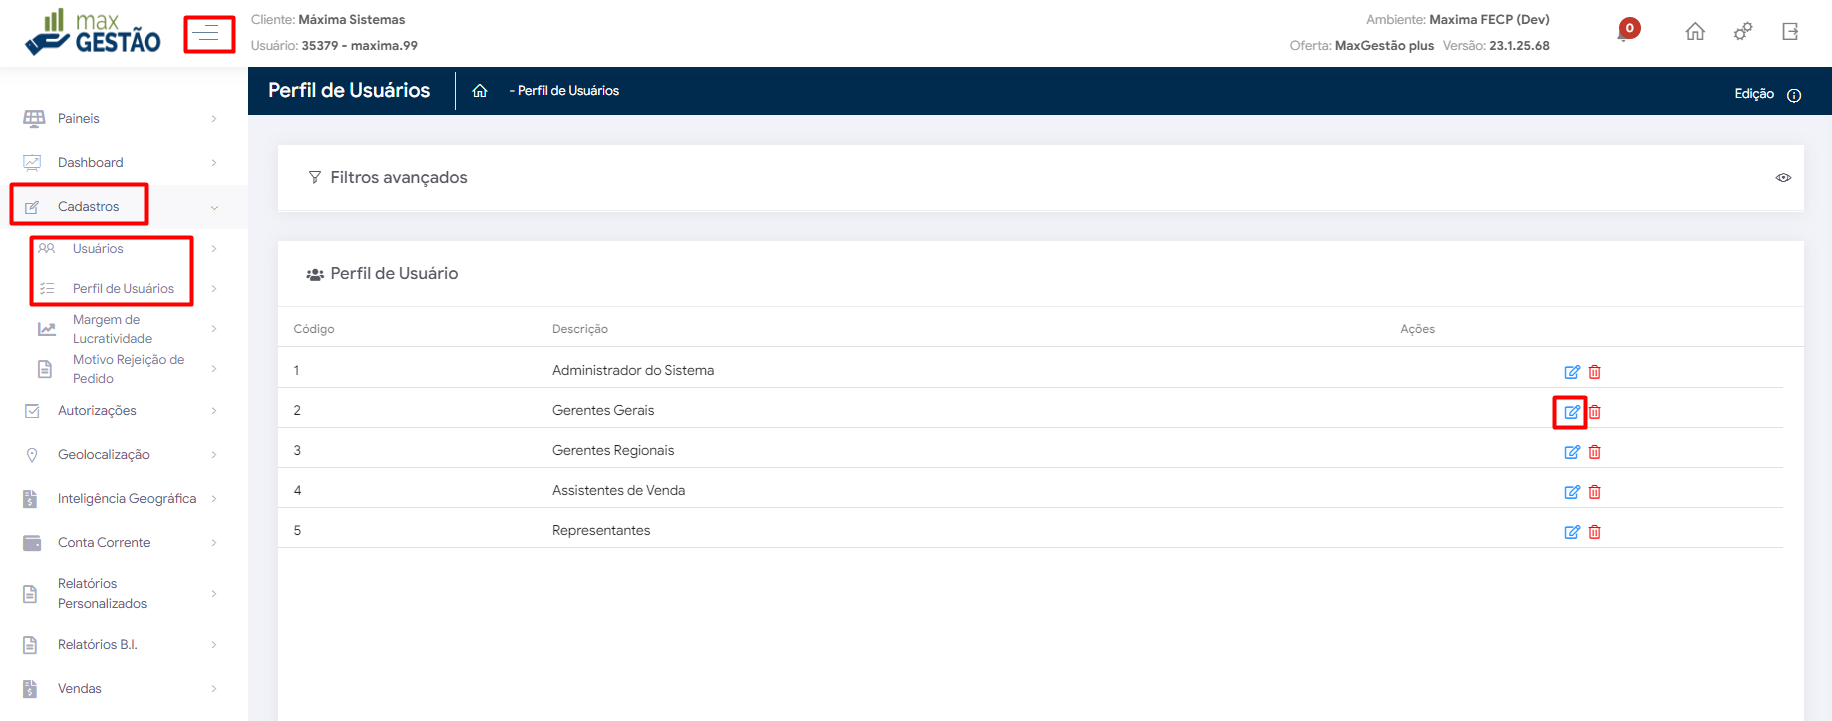The height and width of the screenshot is (721, 1832).
Task: Expand the Filtros avançados section
Action: coord(398,178)
